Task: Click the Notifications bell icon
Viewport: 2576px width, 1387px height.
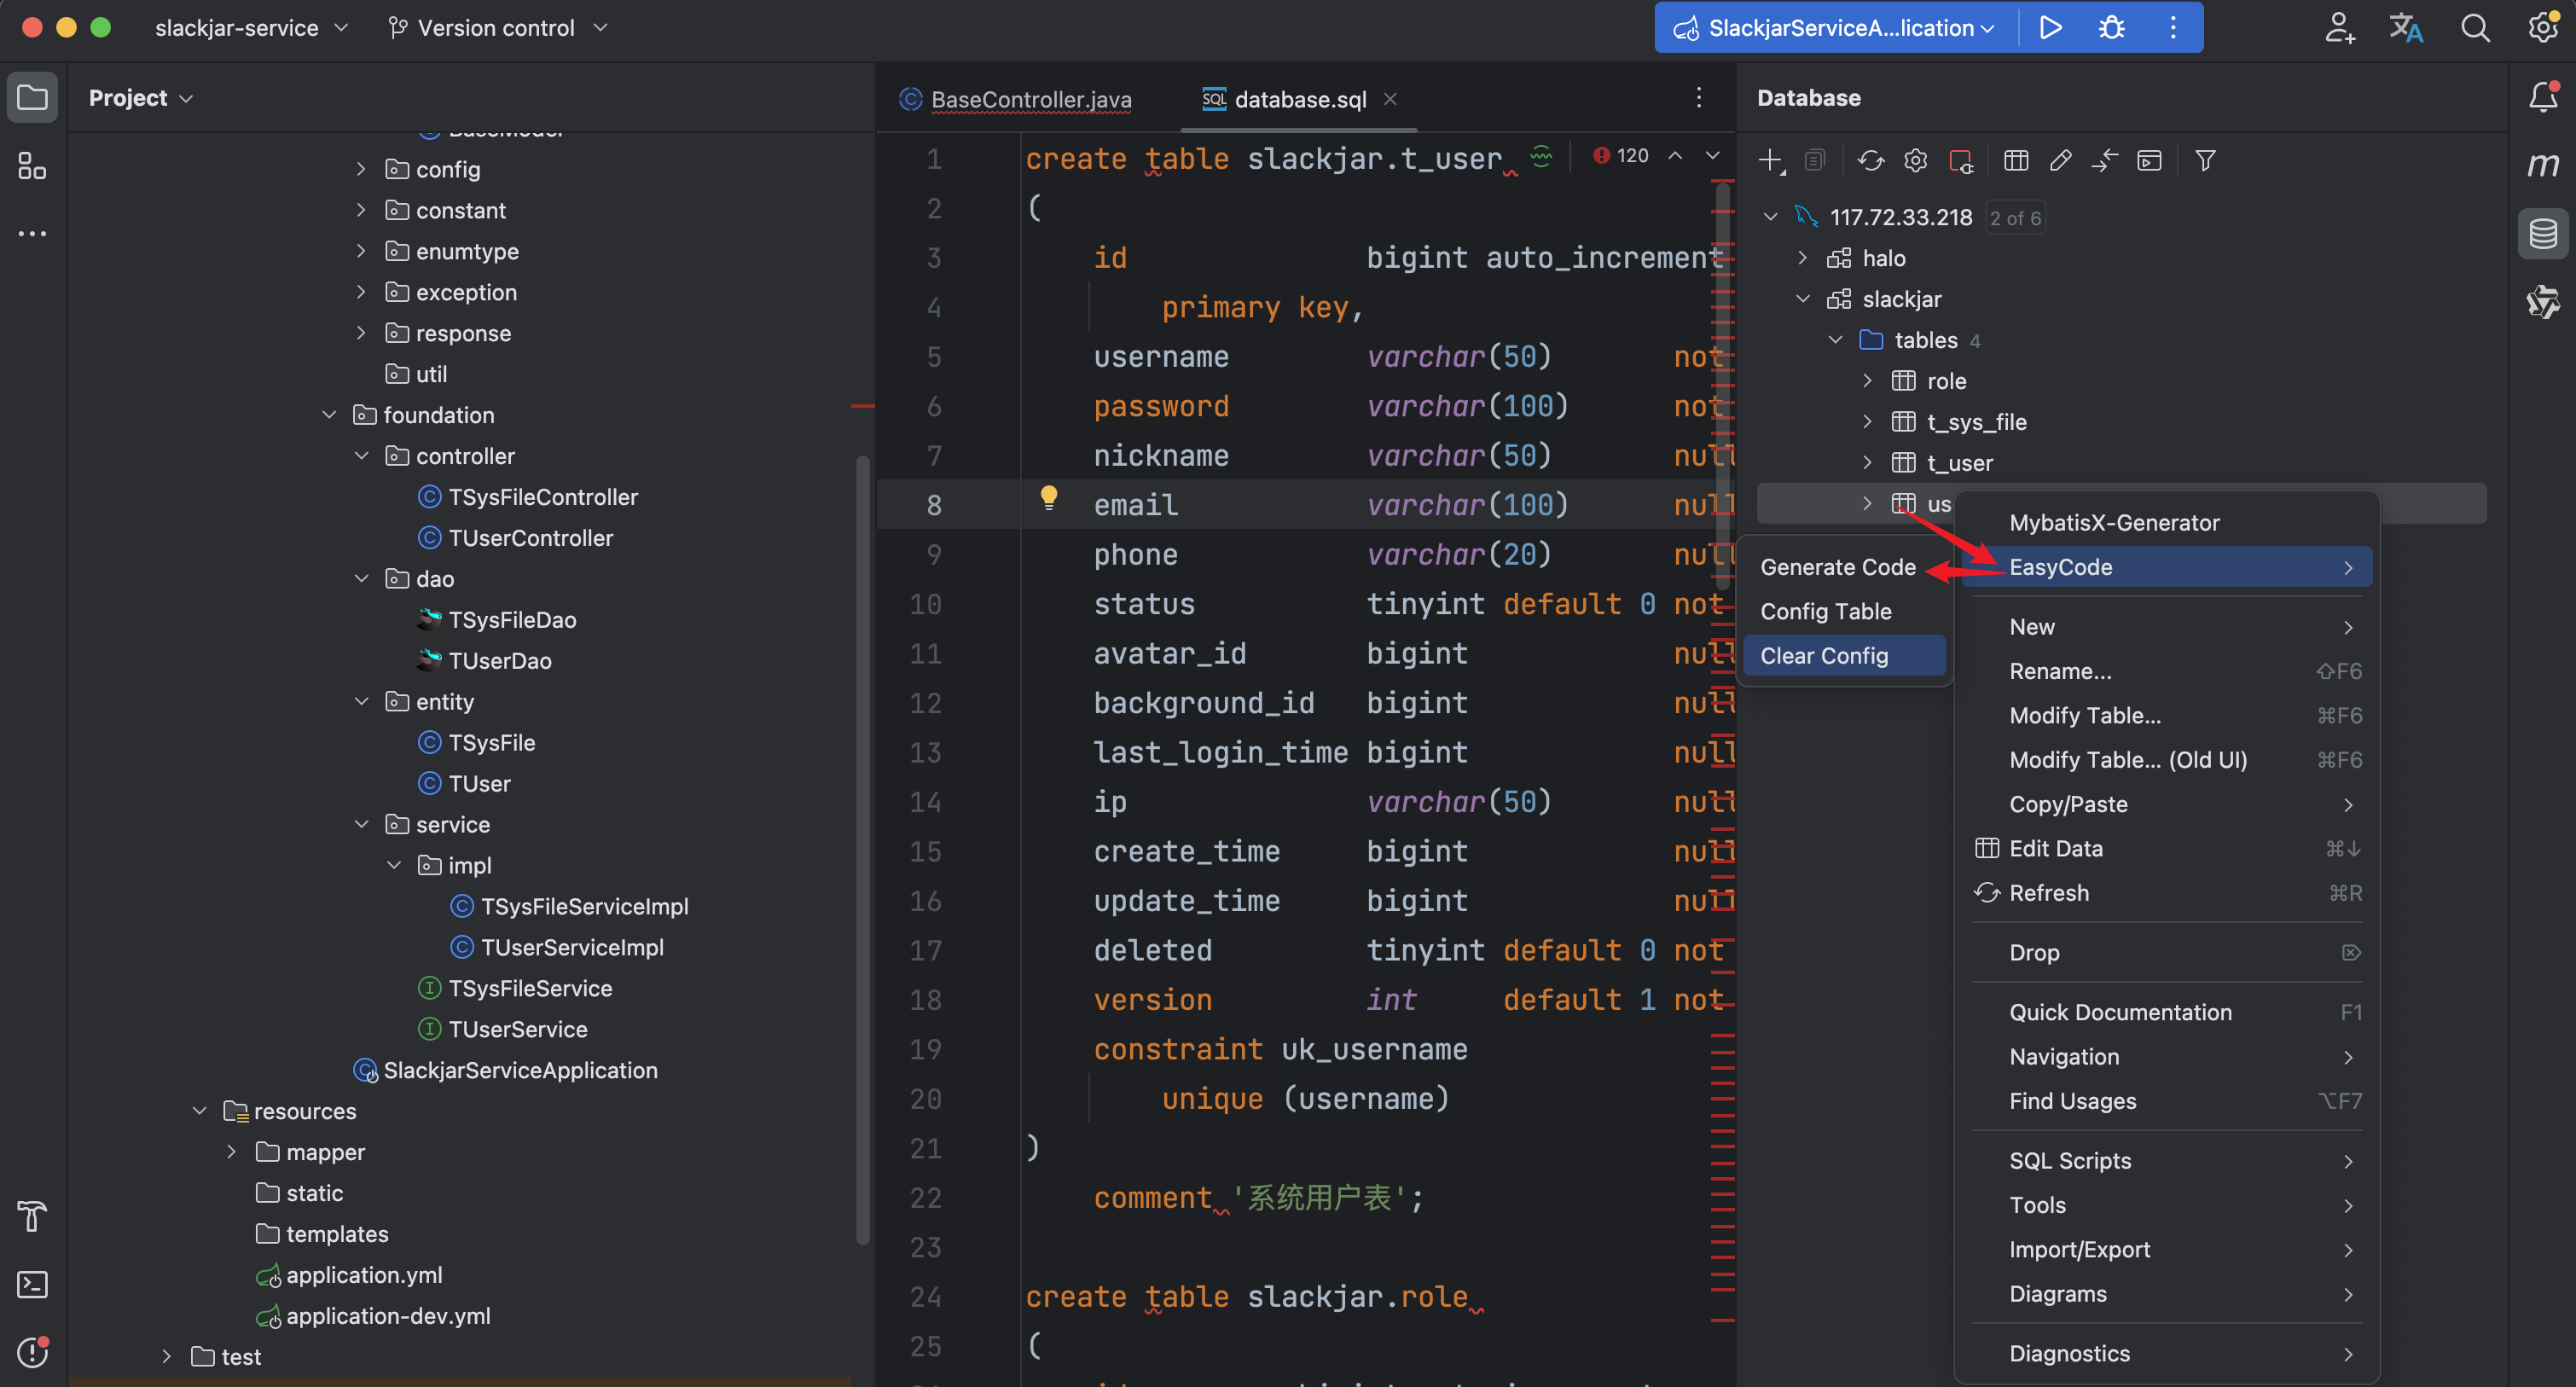Action: 2542,97
